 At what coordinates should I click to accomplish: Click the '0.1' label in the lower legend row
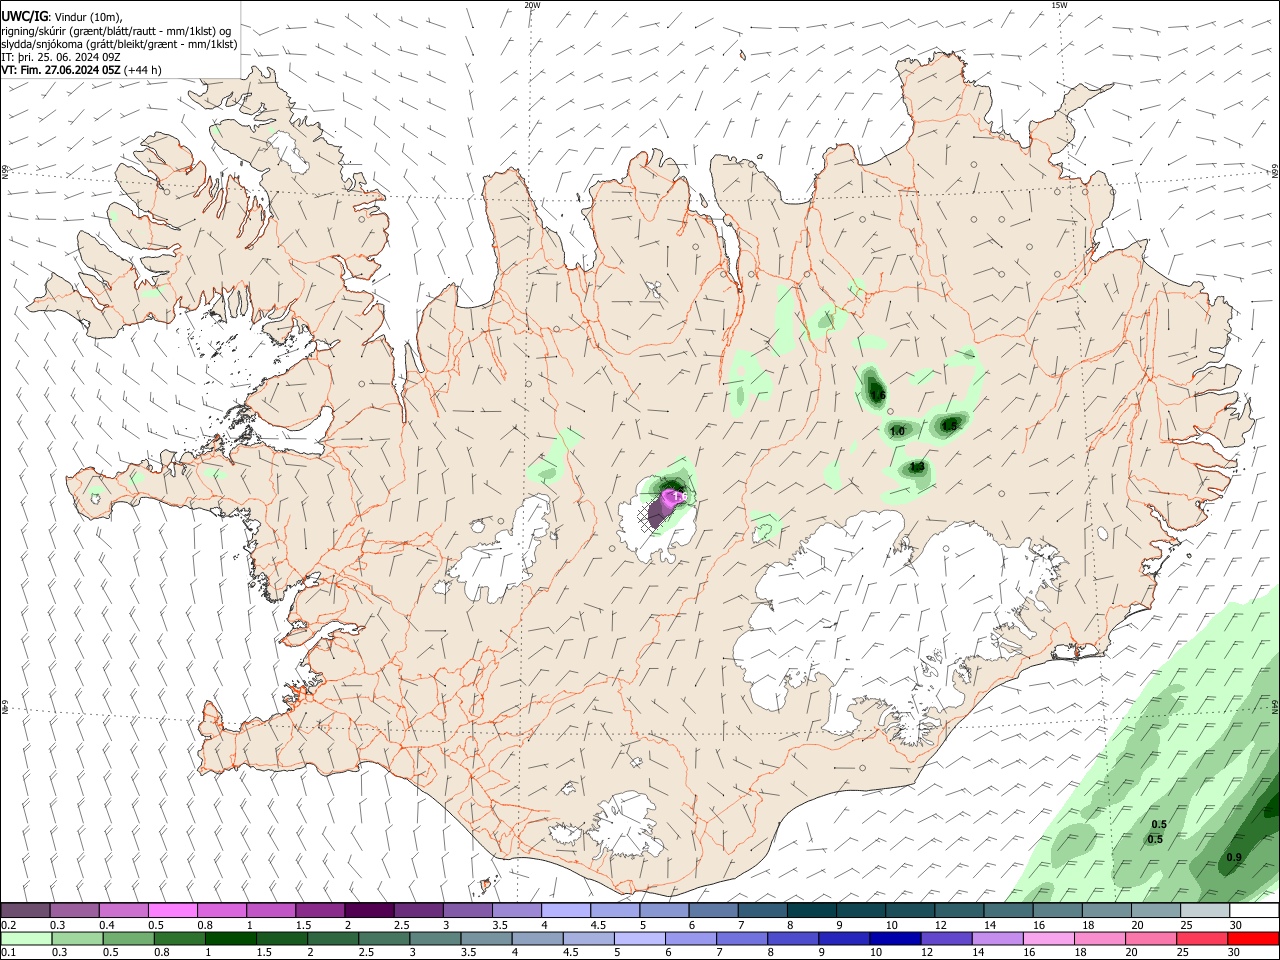pos(9,953)
